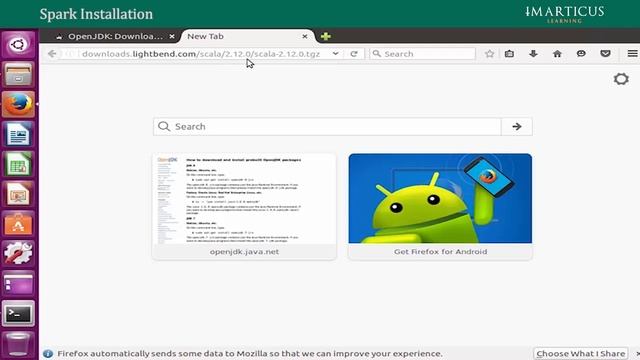Open the Terminal from the dock
Viewport: 640px width, 360px height.
pos(18,314)
